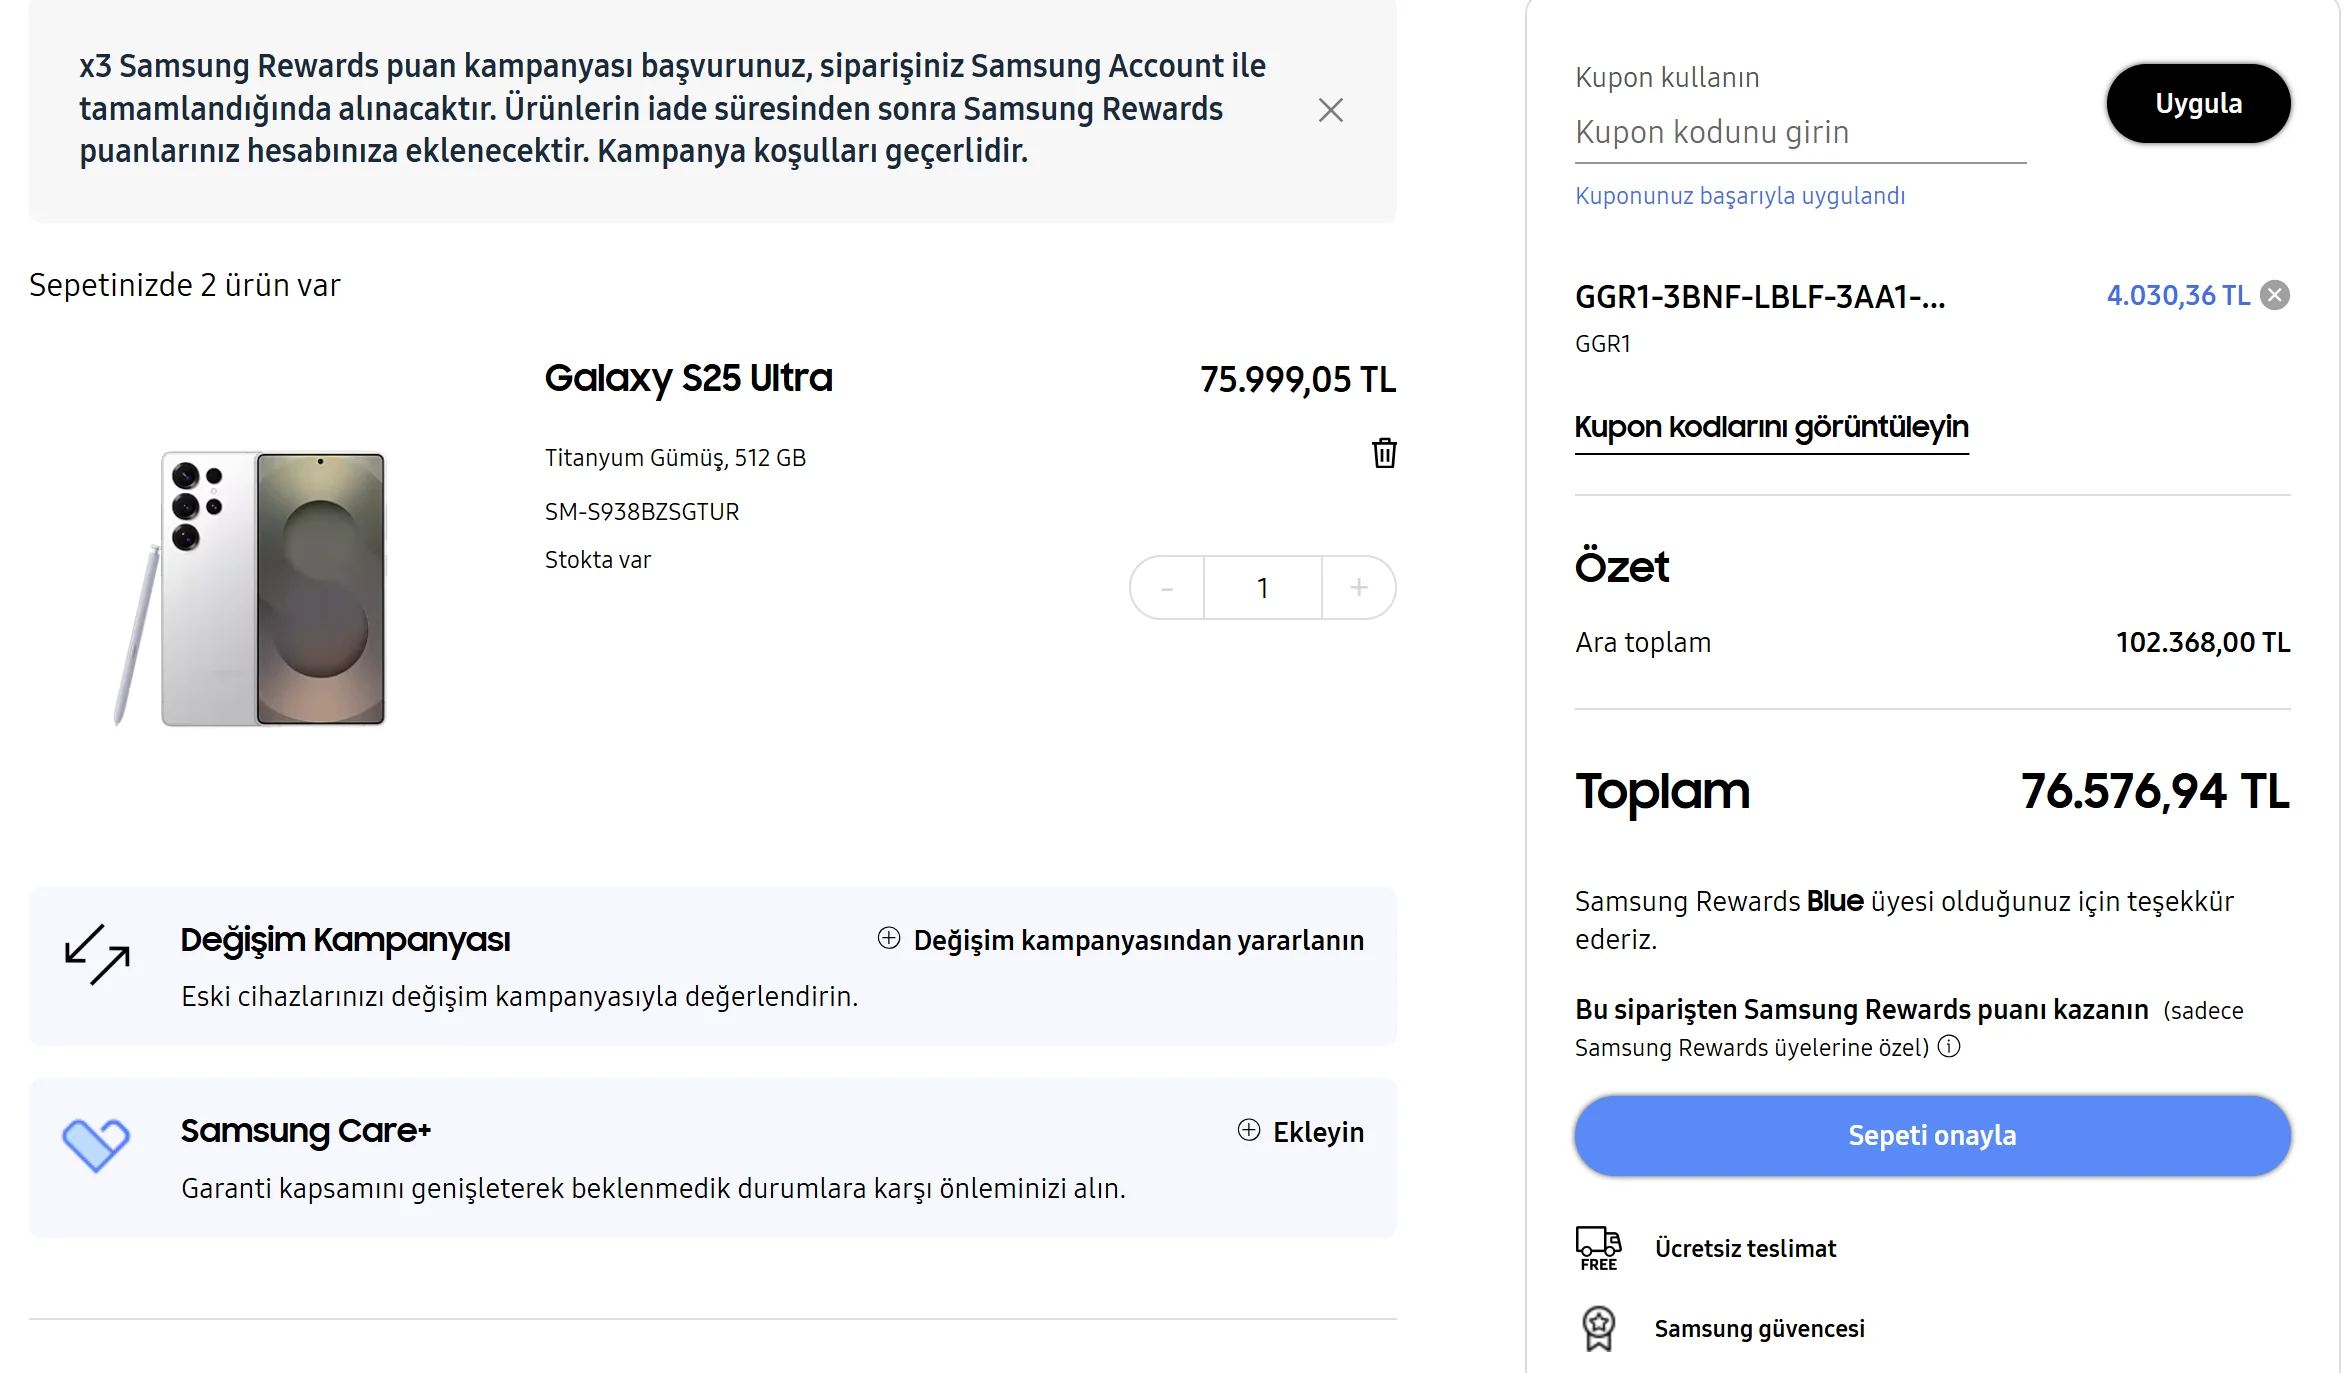Remove the applied GGR1 coupon
This screenshot has width=2345, height=1373.
(2275, 295)
